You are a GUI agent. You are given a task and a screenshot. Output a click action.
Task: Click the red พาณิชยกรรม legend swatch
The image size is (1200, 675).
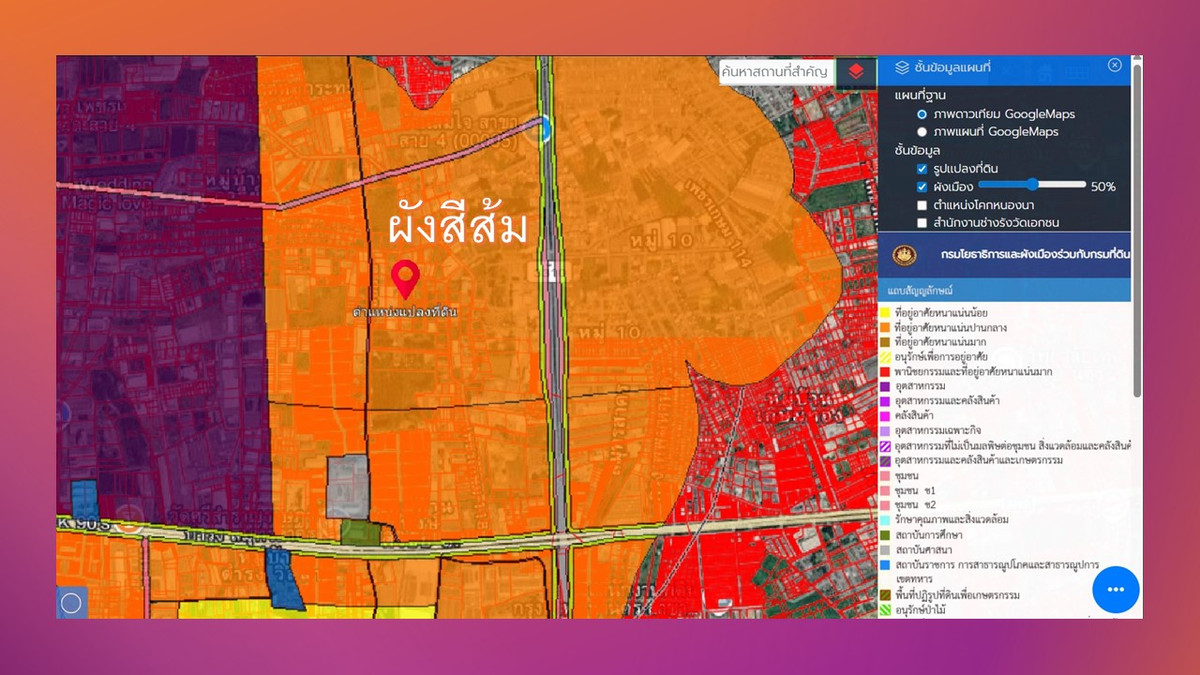click(886, 371)
